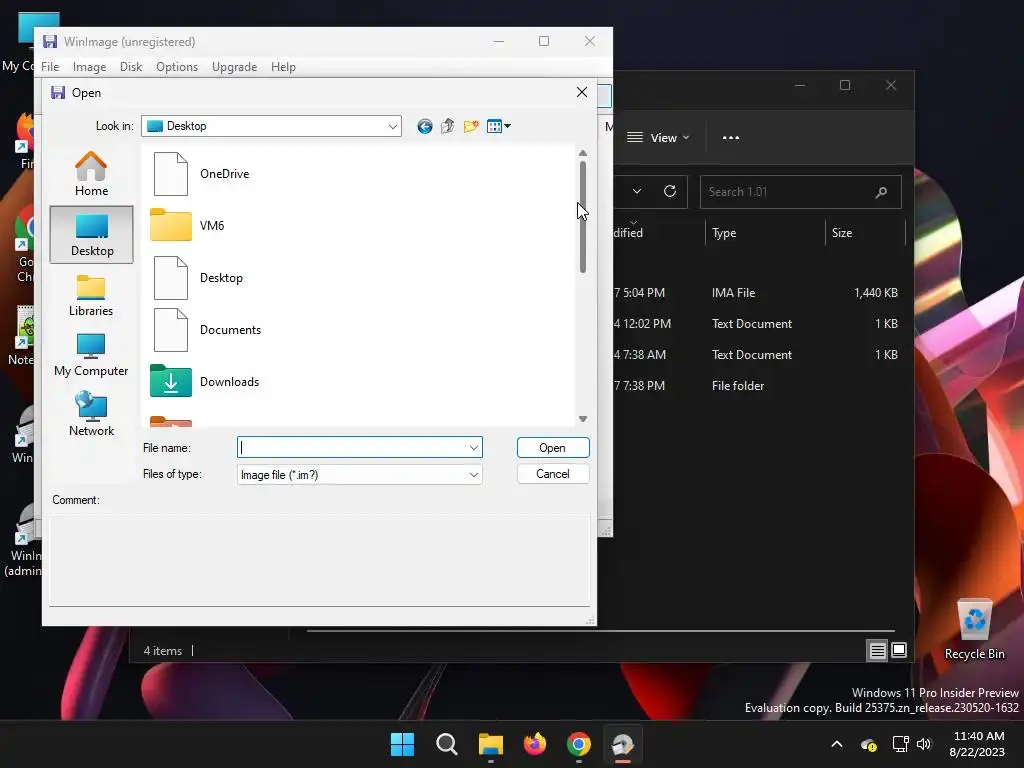Select the VM6 folder

click(188, 226)
